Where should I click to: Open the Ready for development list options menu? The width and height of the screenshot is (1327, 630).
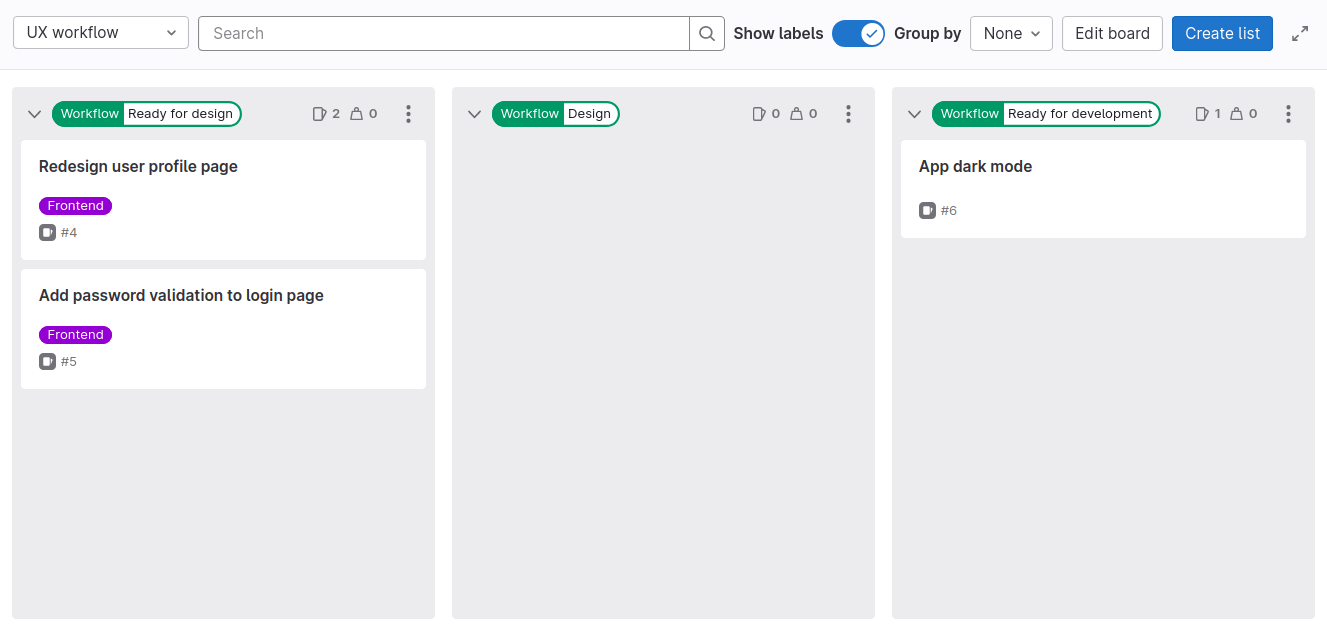(1288, 114)
